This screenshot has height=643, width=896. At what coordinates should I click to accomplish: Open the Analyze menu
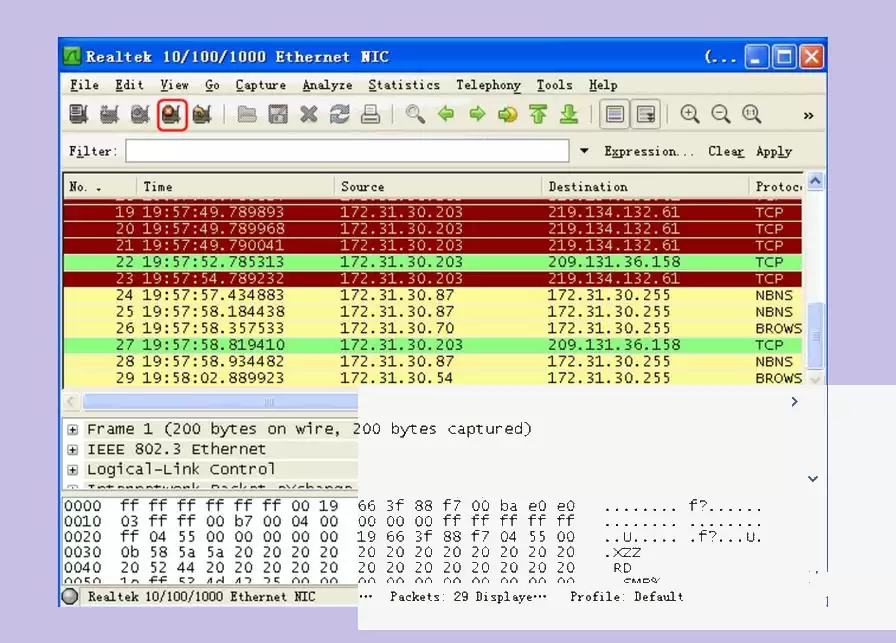coord(327,85)
